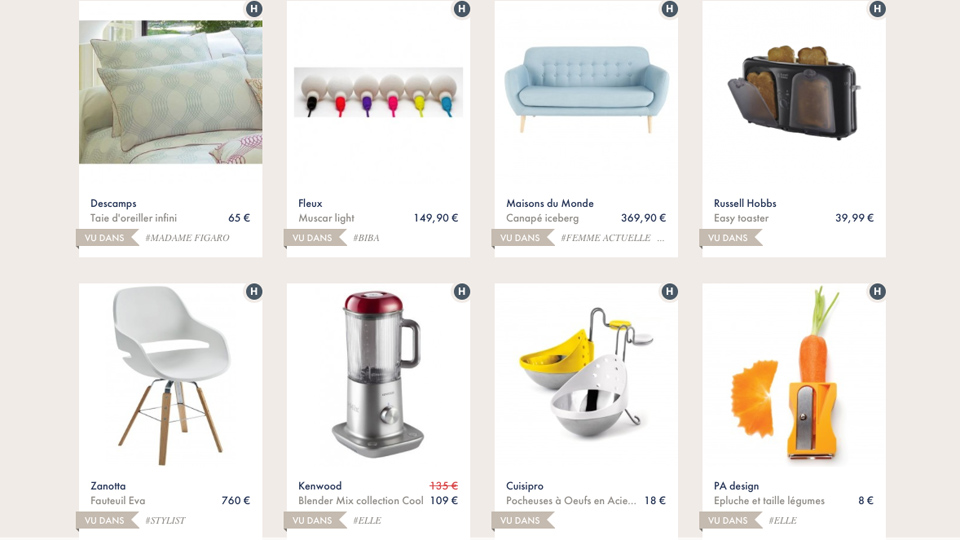This screenshot has width=960, height=540.
Task: Click the H badge on Maisons du Monde card
Action: (669, 9)
